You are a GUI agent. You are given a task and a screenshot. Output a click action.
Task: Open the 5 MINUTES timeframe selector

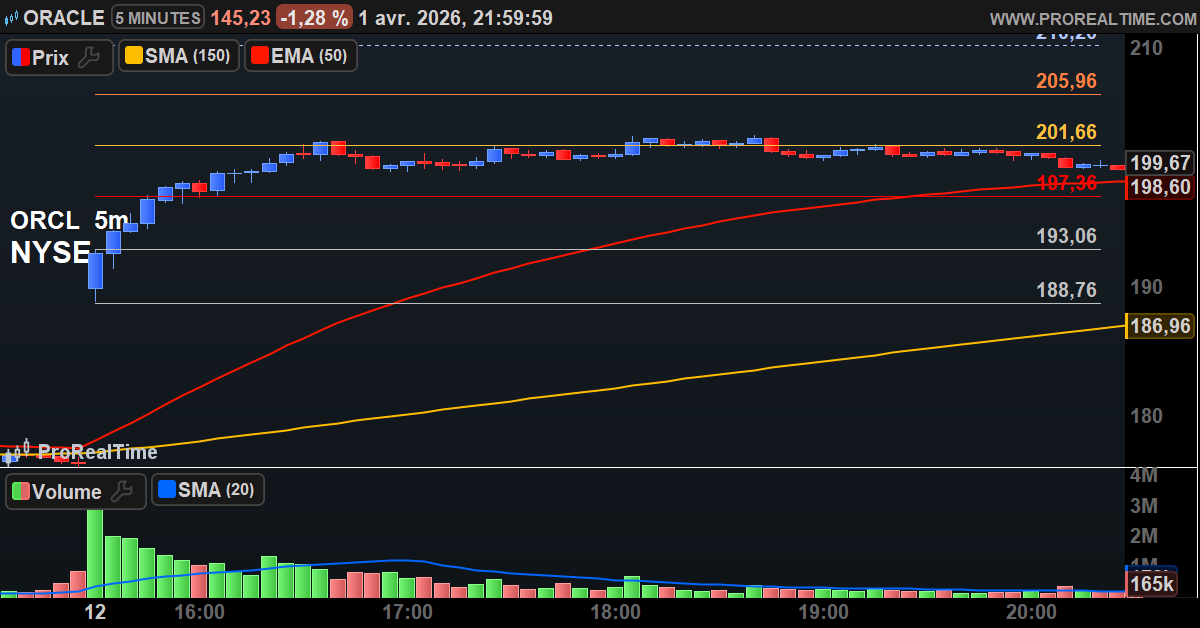point(158,17)
